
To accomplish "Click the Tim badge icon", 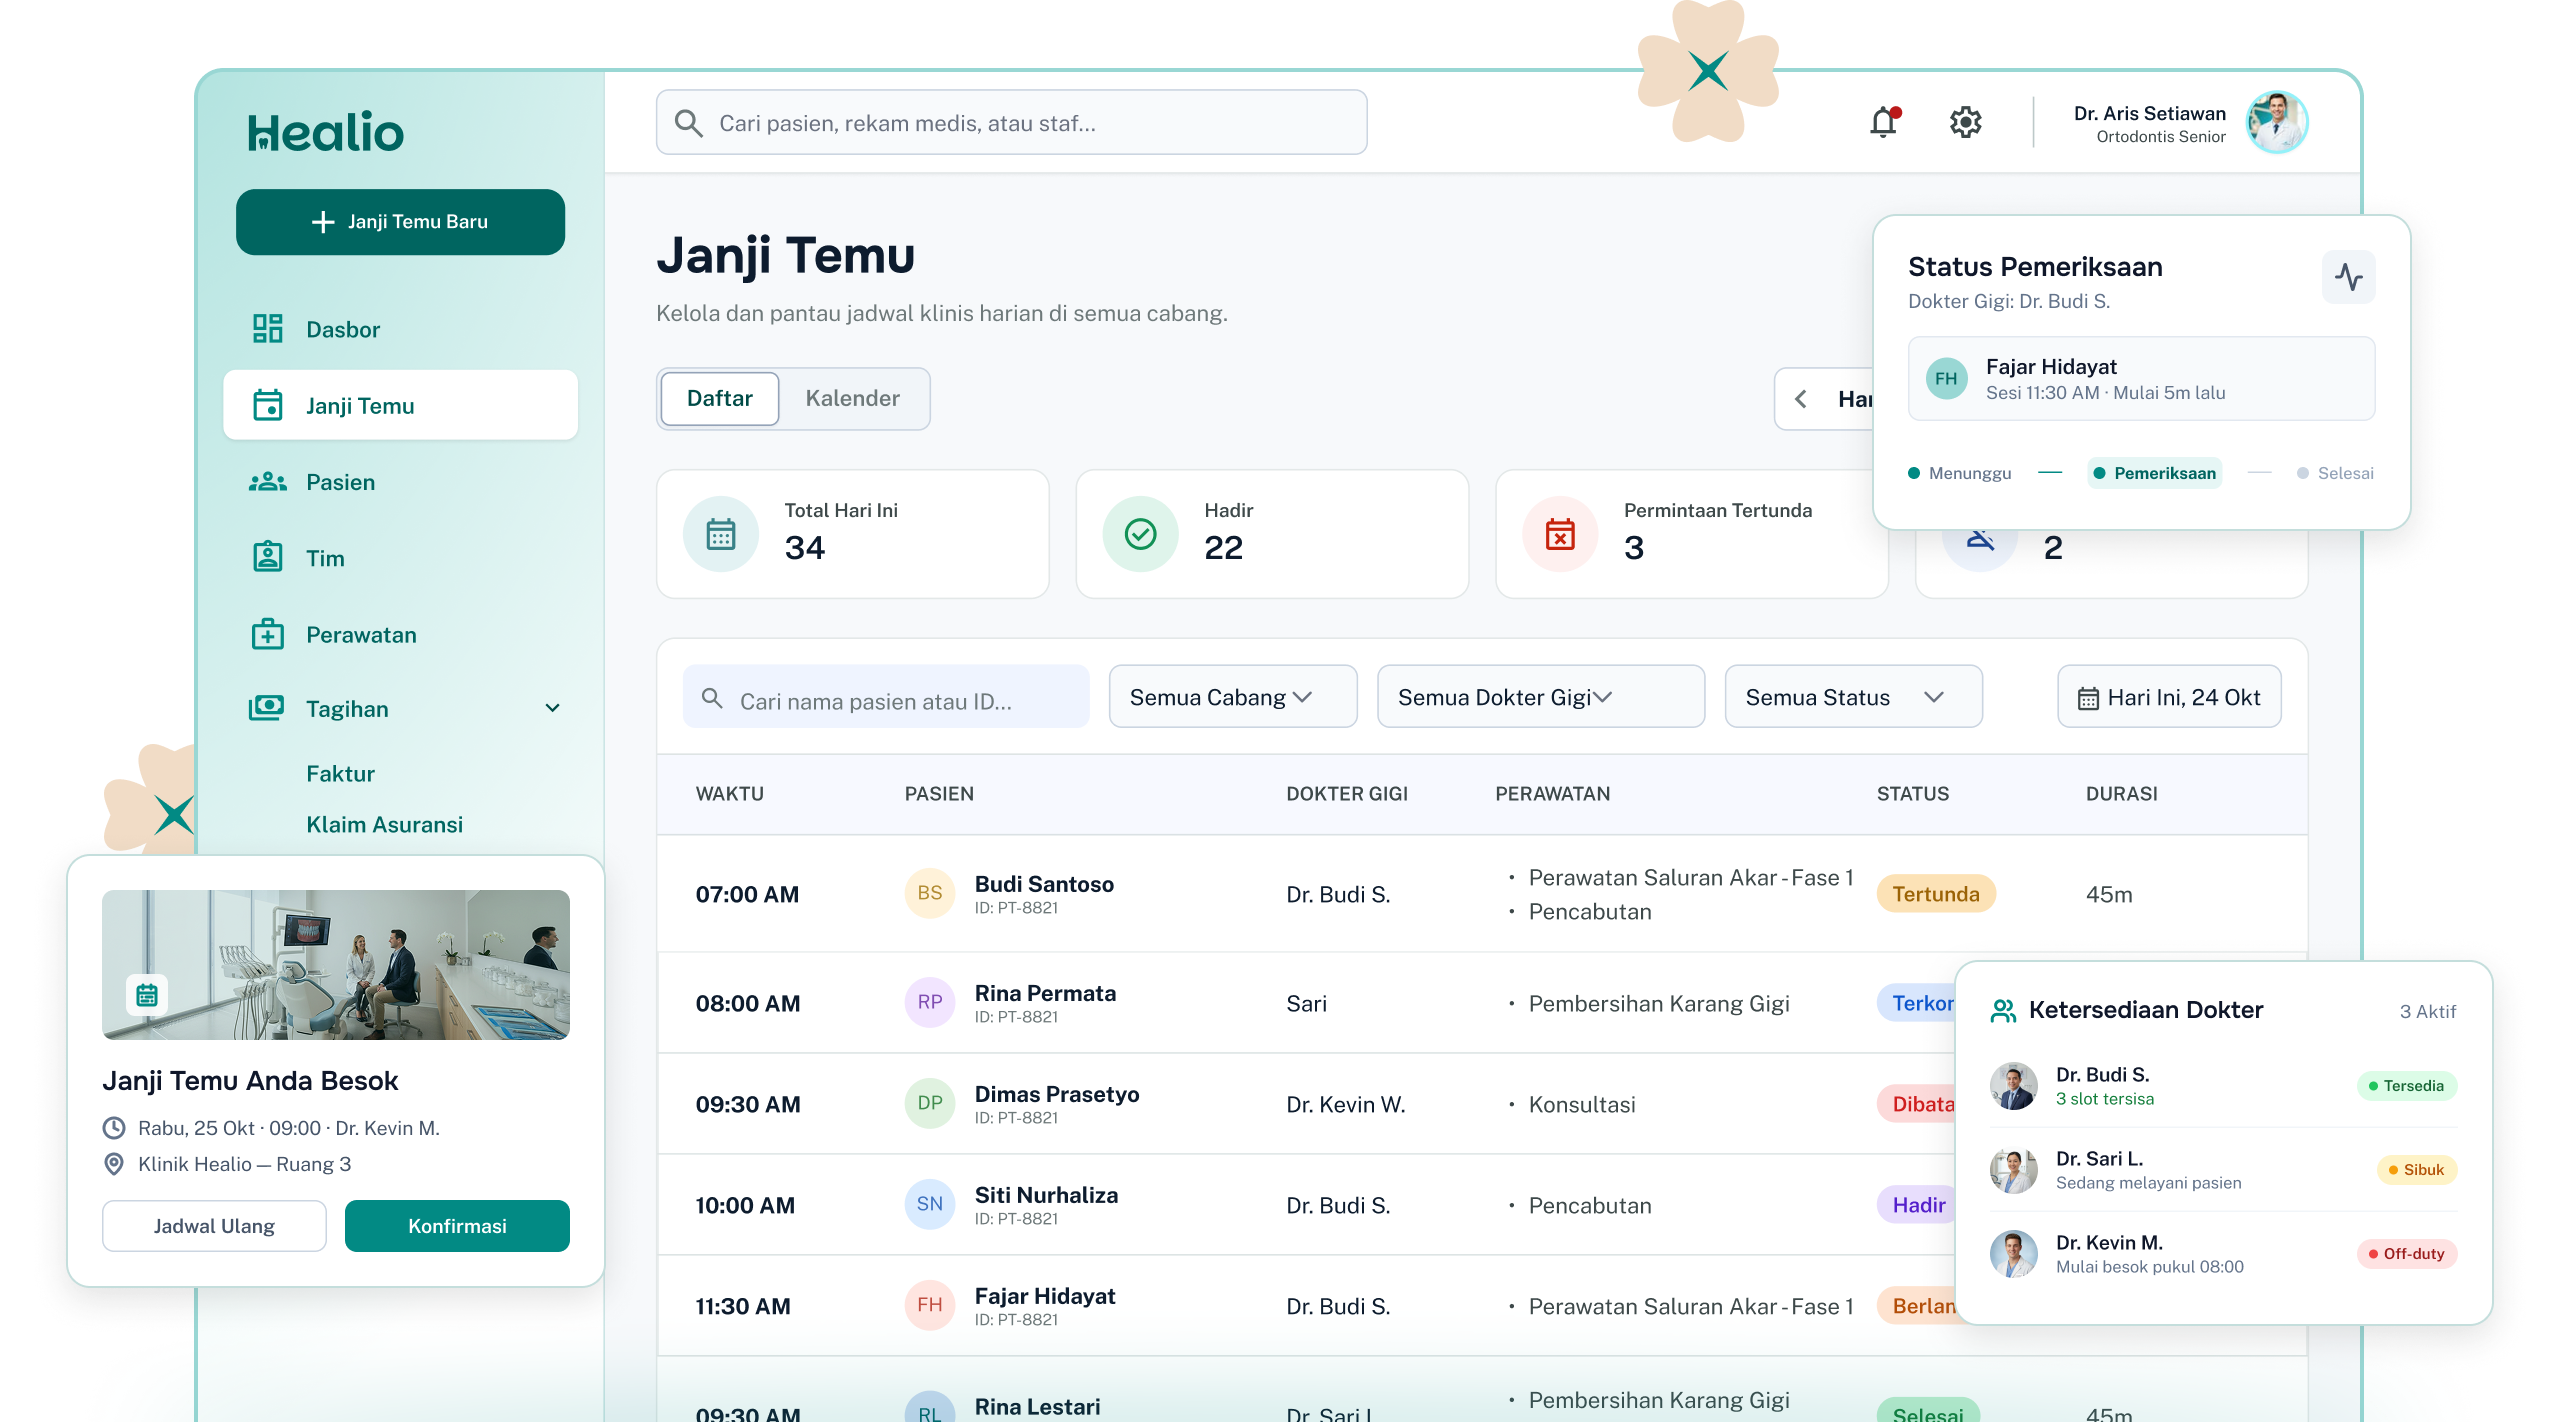I will (267, 557).
